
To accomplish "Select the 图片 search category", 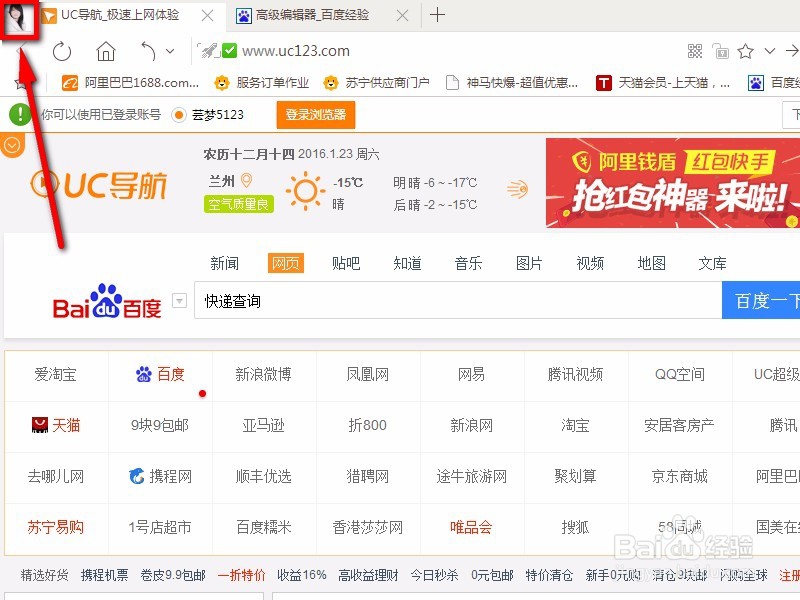I will point(529,263).
